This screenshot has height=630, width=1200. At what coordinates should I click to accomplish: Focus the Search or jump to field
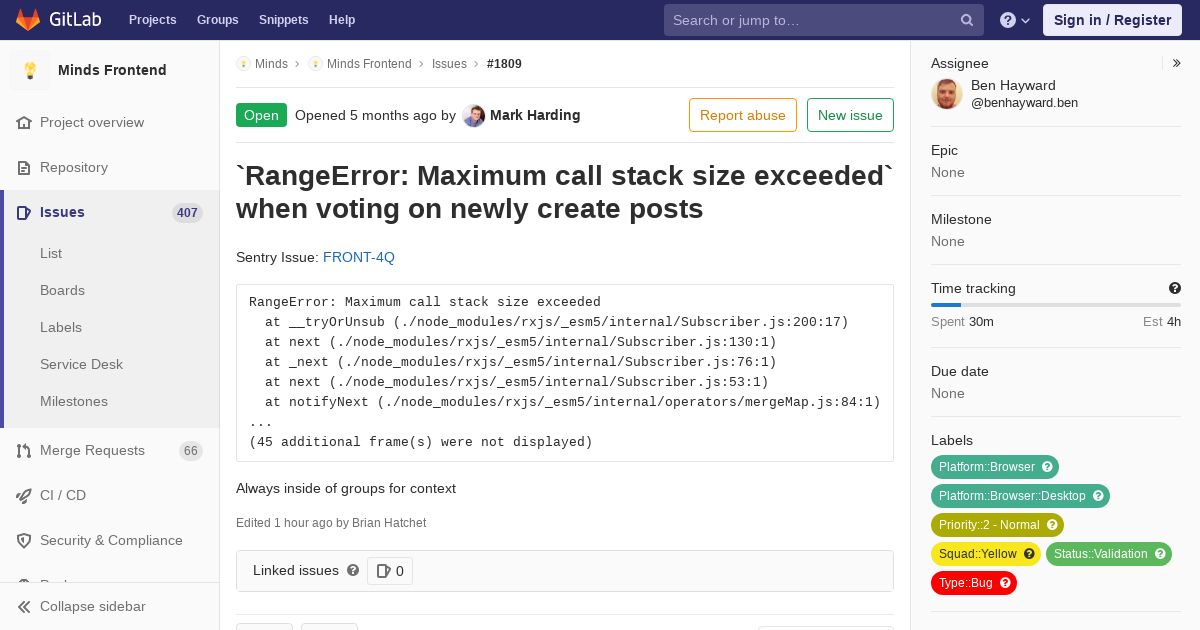(x=814, y=20)
